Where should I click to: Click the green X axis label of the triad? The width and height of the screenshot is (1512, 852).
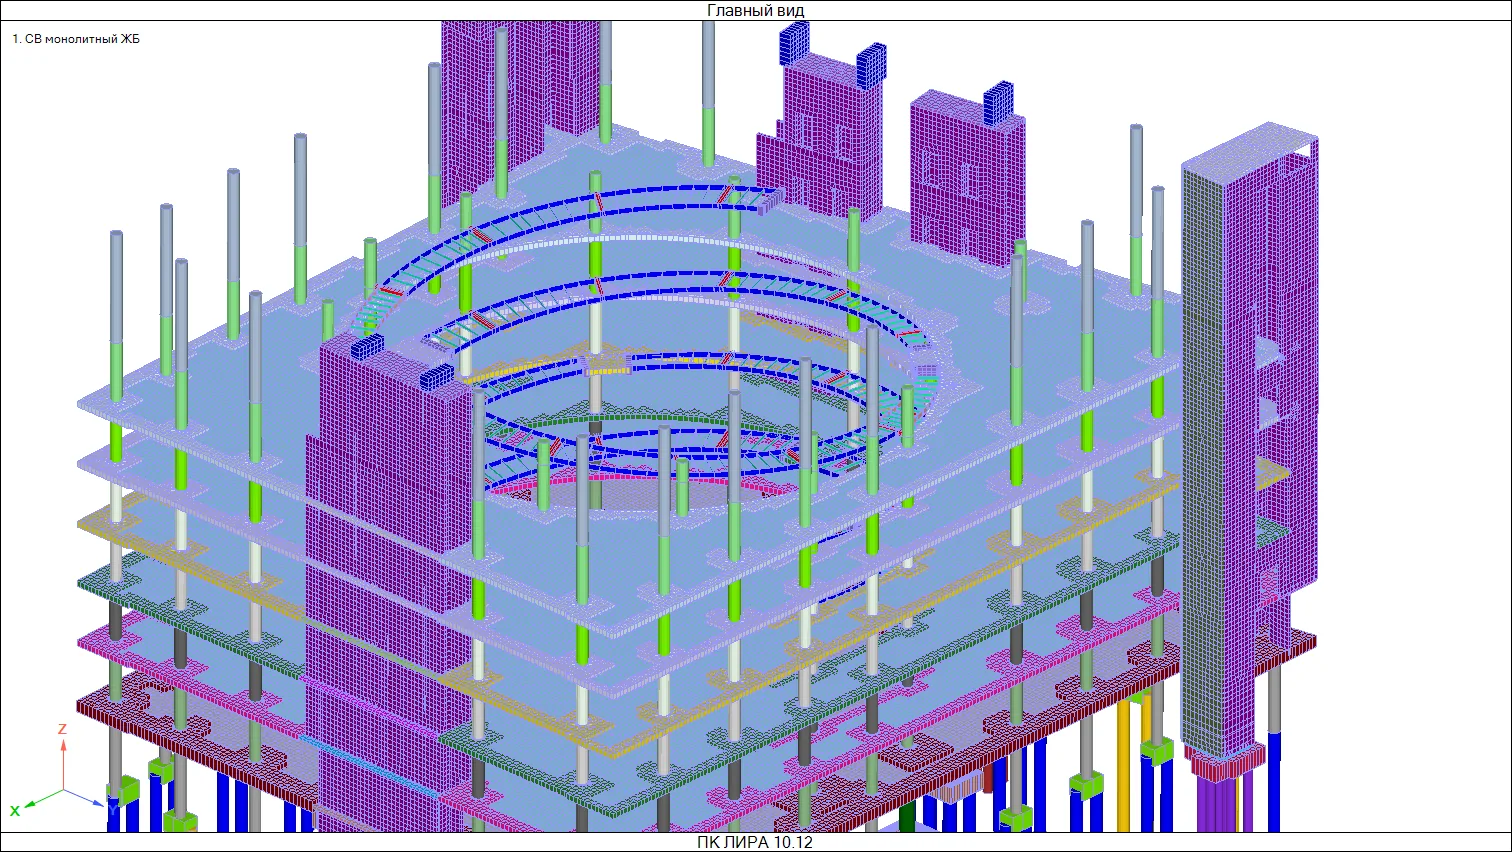pyautogui.click(x=15, y=810)
